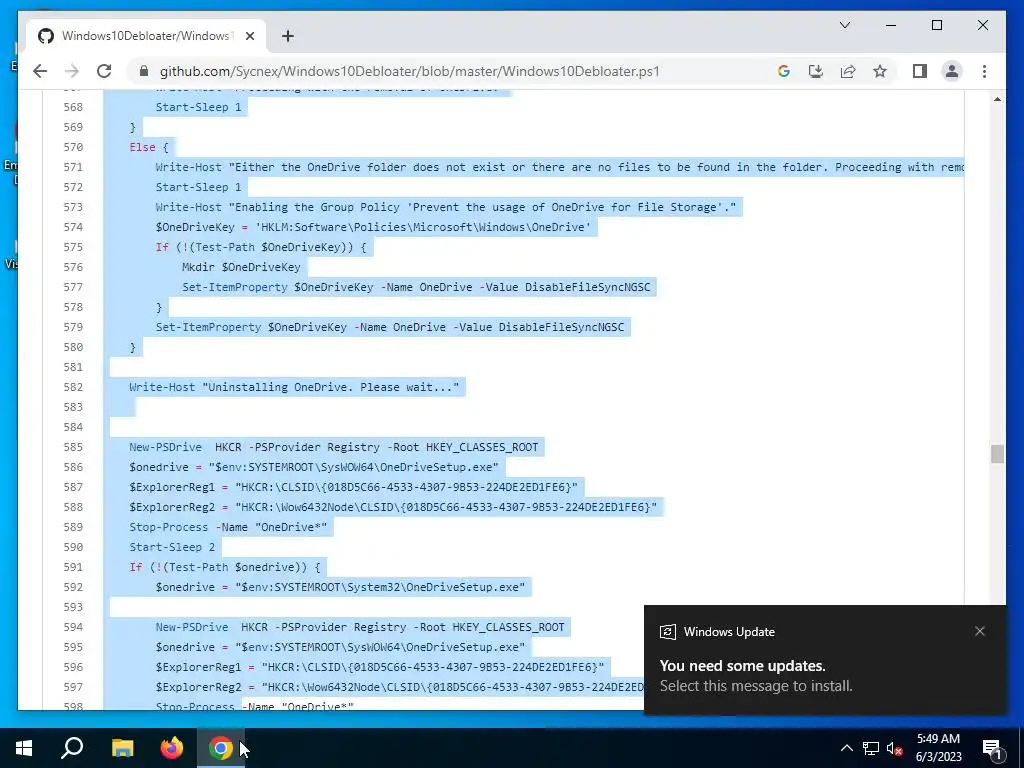Expand the tab search chevron

click(x=844, y=25)
